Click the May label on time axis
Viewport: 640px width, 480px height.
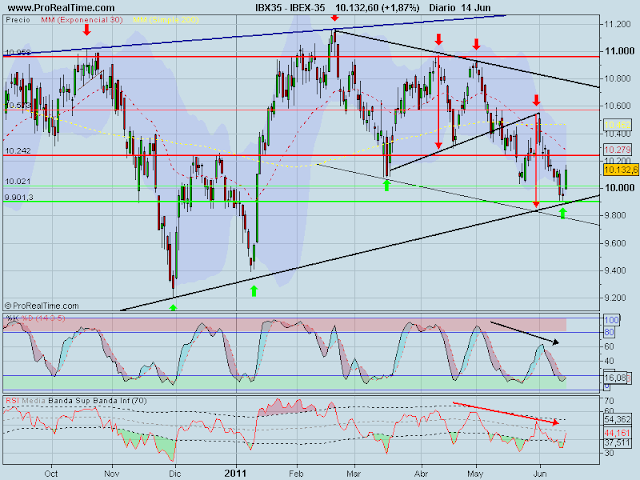[475, 474]
